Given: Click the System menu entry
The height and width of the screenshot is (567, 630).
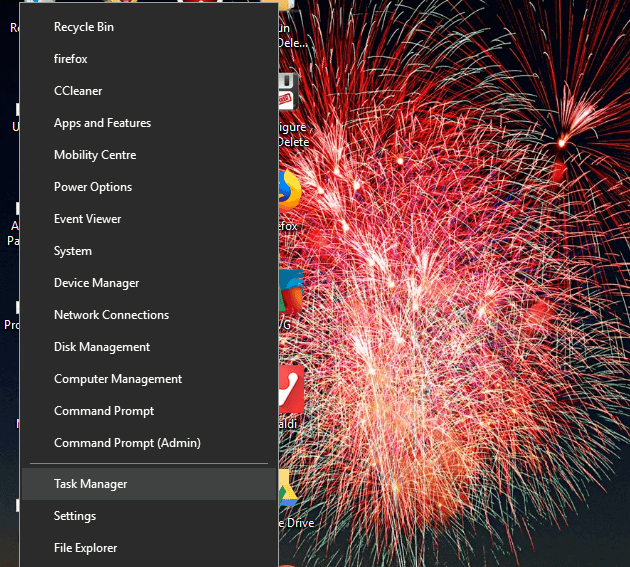Looking at the screenshot, I should click(x=149, y=251).
